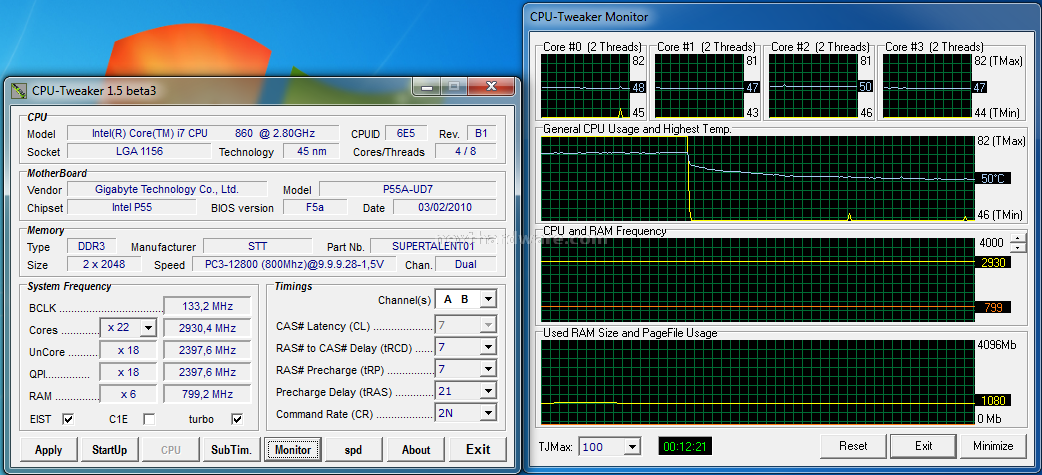Open the Command Rate (CR) dropdown
Viewport: 1042px width, 475px height.
488,413
